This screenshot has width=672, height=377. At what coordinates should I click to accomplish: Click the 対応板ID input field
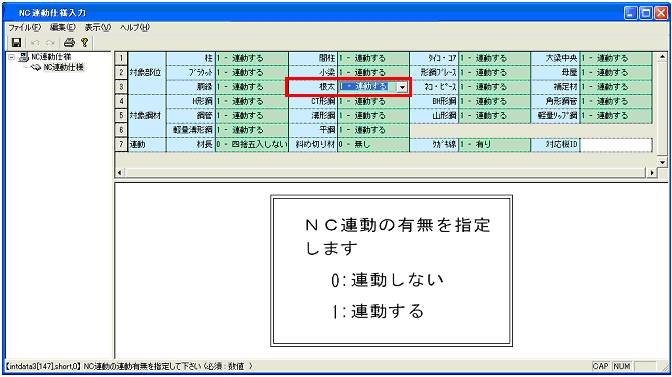[x=616, y=144]
